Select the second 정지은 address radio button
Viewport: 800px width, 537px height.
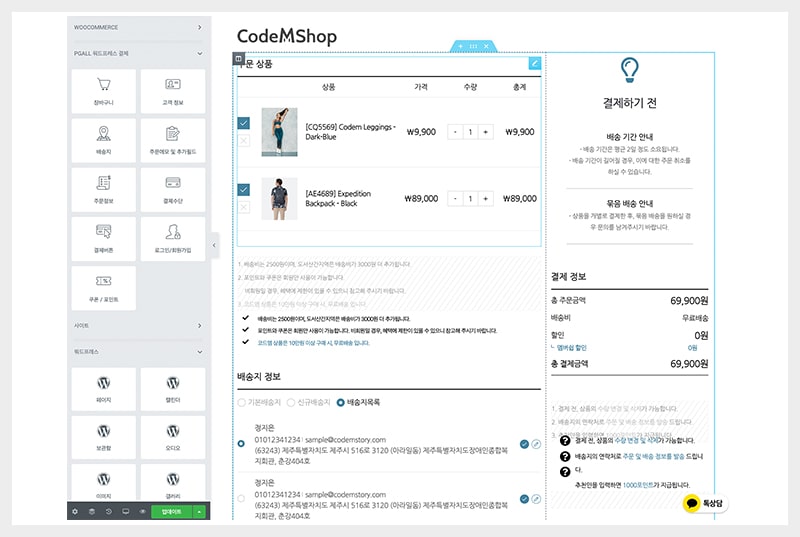[241, 497]
